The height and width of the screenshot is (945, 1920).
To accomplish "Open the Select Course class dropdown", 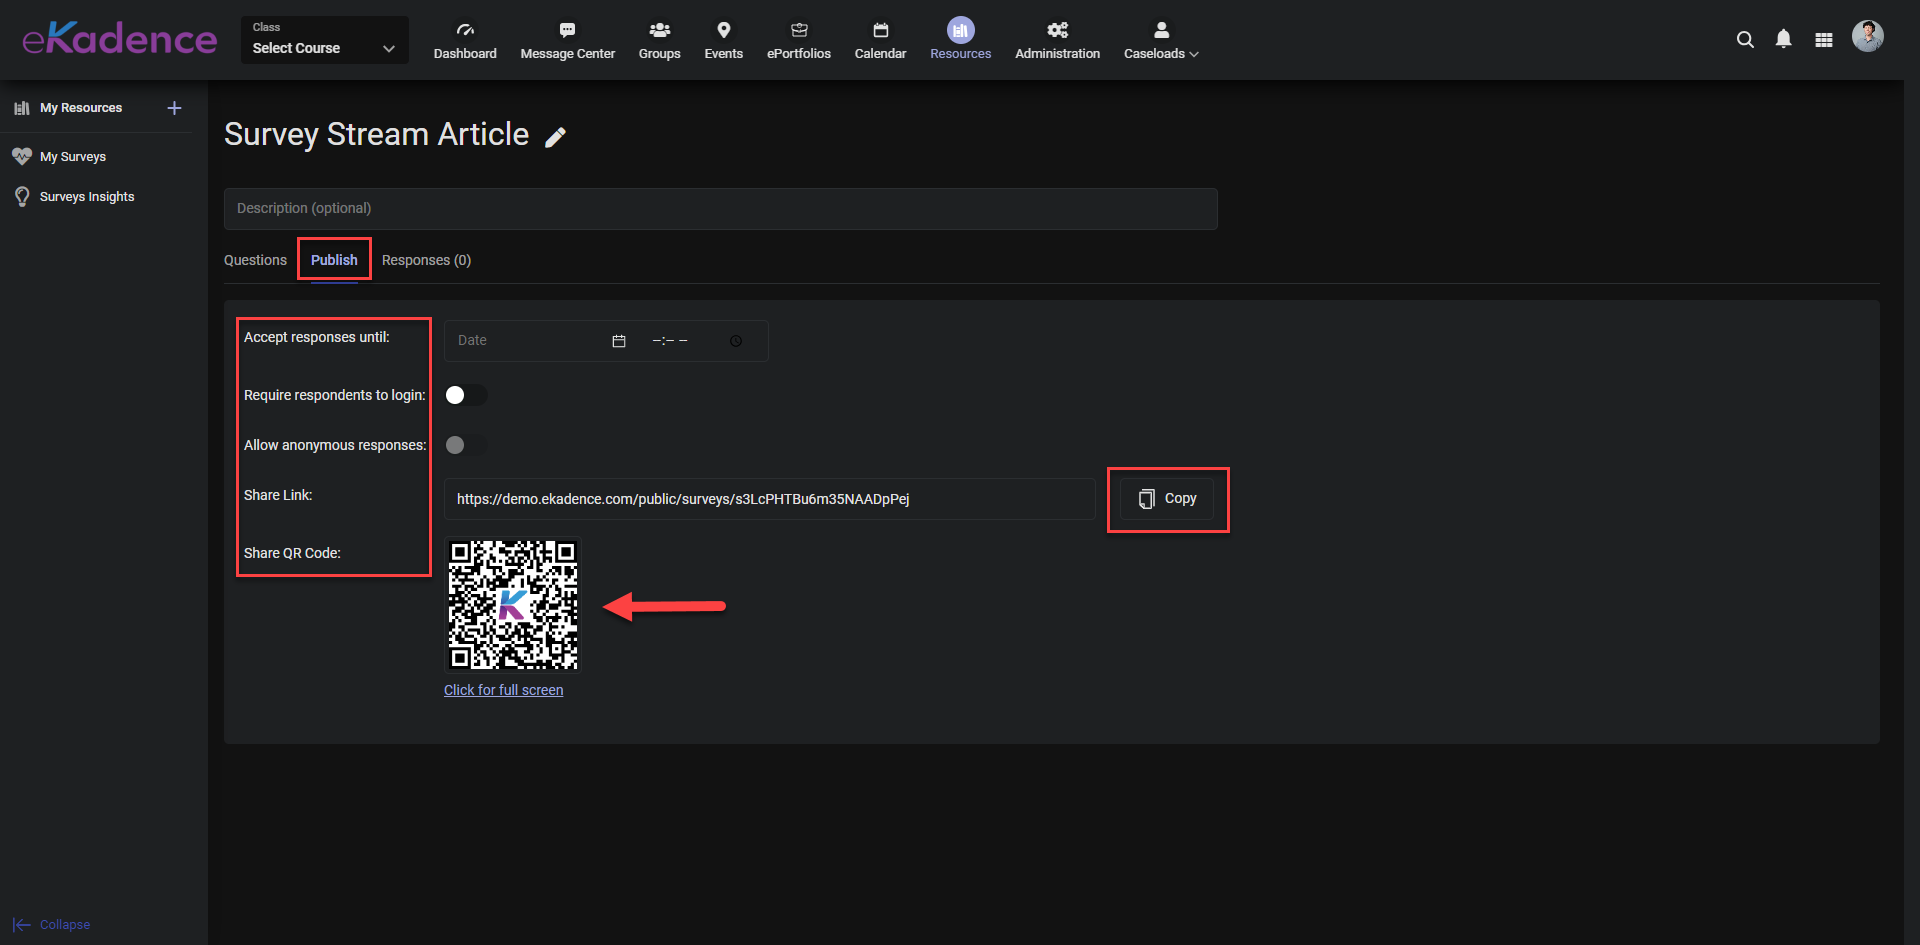I will (x=324, y=40).
